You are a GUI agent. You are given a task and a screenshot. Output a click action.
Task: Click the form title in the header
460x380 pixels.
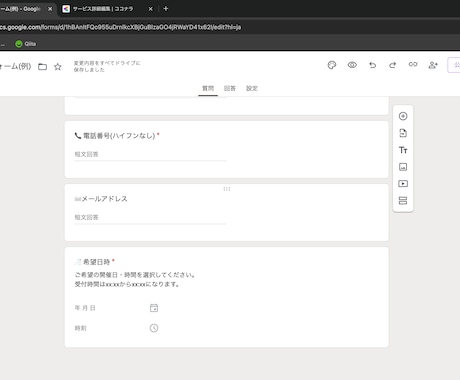click(15, 66)
